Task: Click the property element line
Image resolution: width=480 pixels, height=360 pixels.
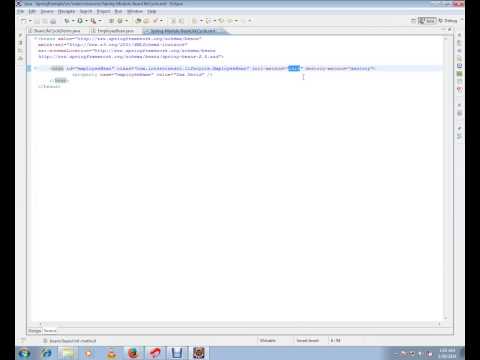Action: (142, 74)
